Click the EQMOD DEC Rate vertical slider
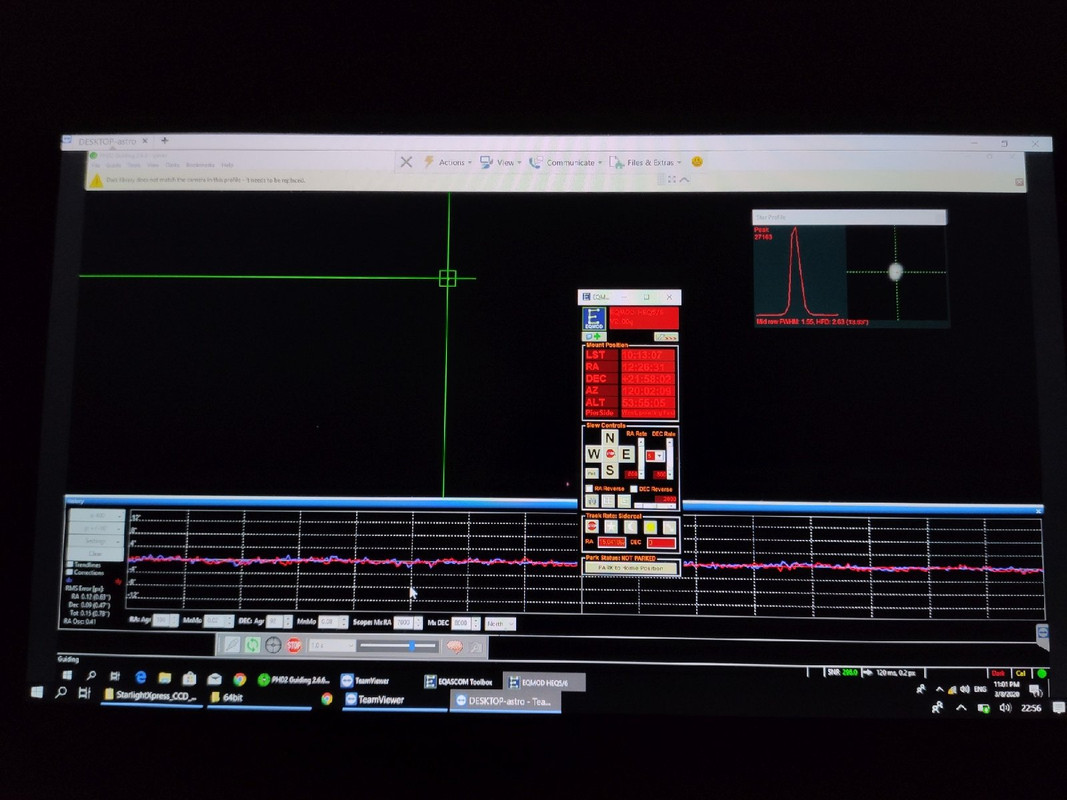 670,458
